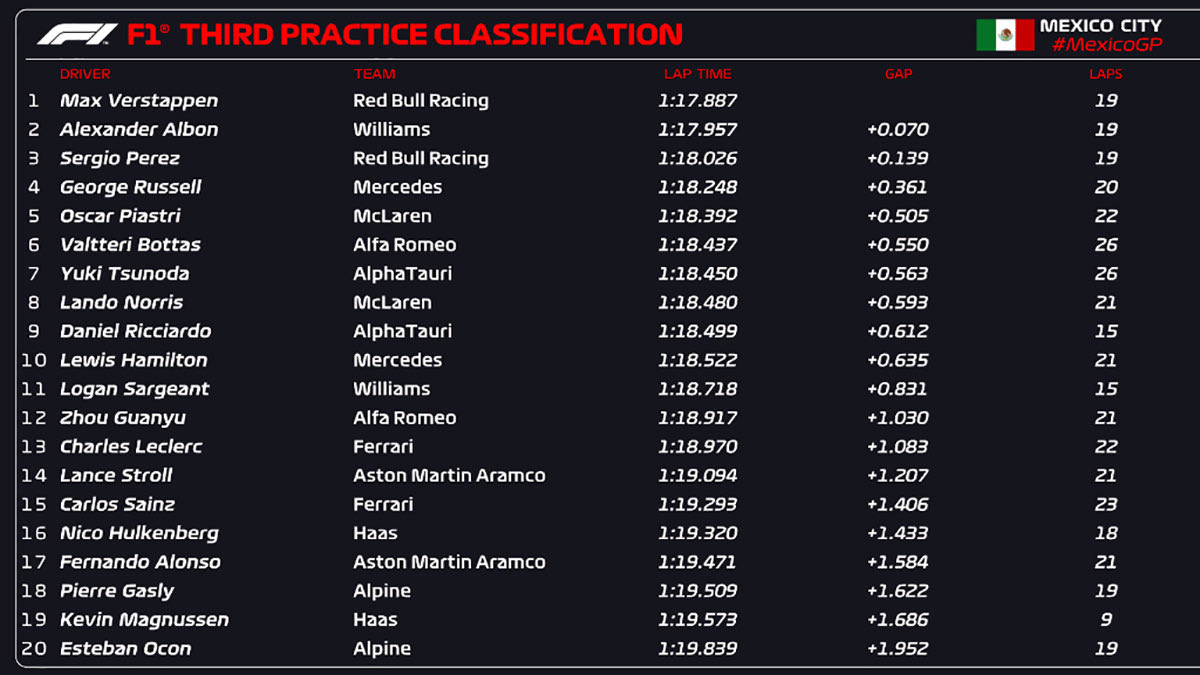Click Esteban Ocon's gap +1.952

[898, 649]
